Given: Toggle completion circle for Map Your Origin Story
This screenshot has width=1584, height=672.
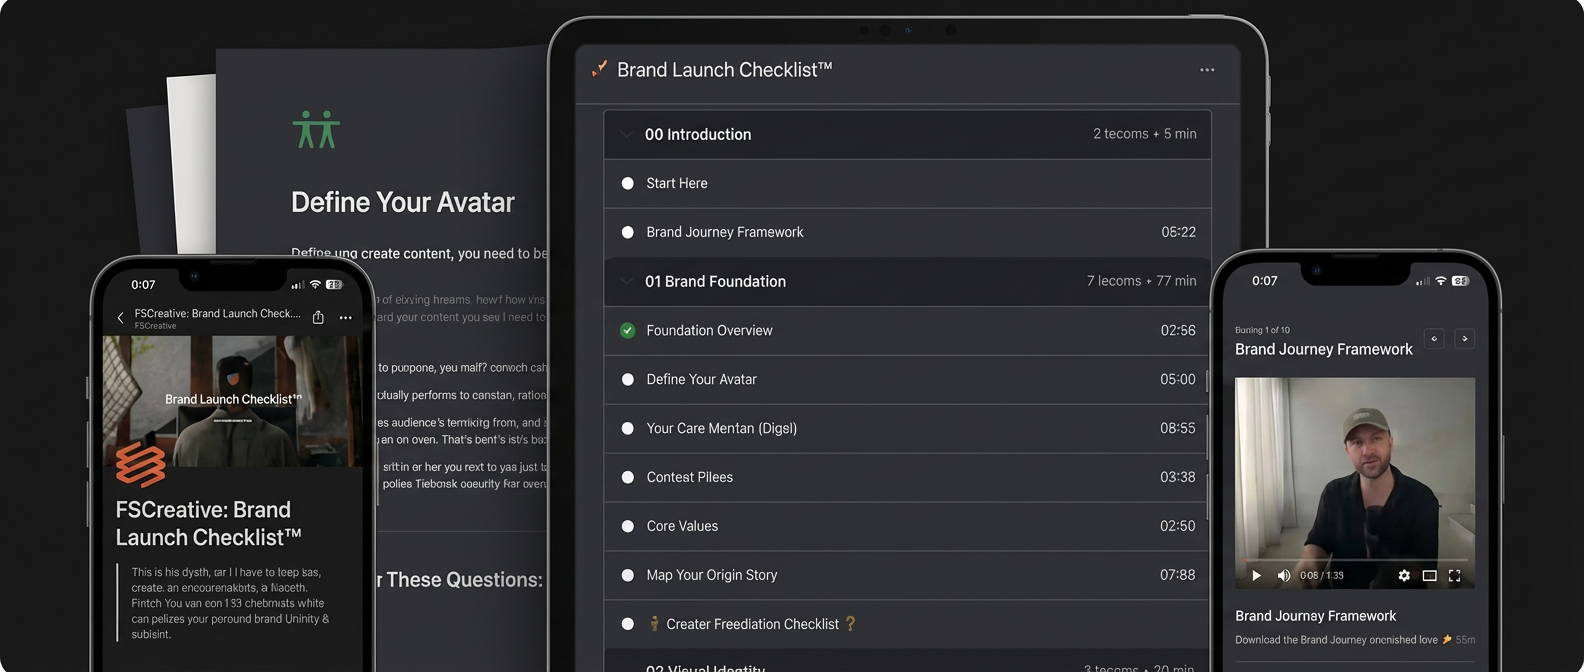Looking at the screenshot, I should tap(628, 575).
